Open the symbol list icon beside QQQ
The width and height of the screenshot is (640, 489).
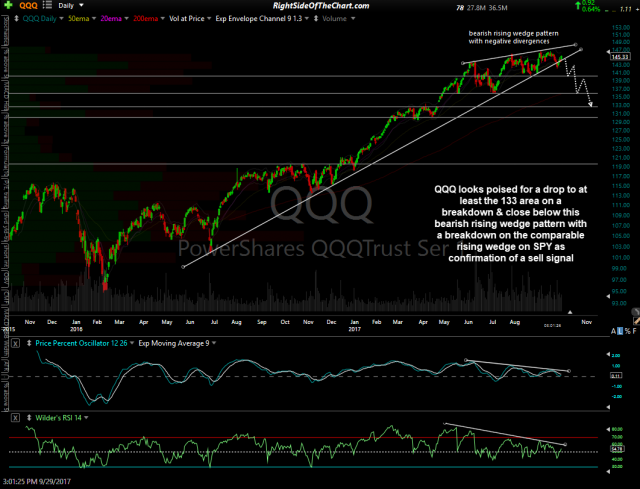47,5
